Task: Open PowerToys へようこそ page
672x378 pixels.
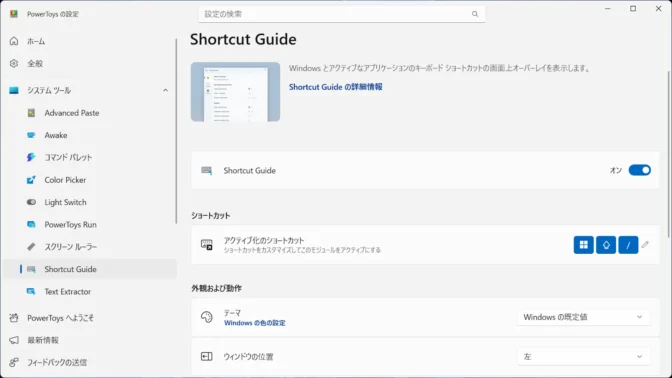Action: click(x=89, y=318)
